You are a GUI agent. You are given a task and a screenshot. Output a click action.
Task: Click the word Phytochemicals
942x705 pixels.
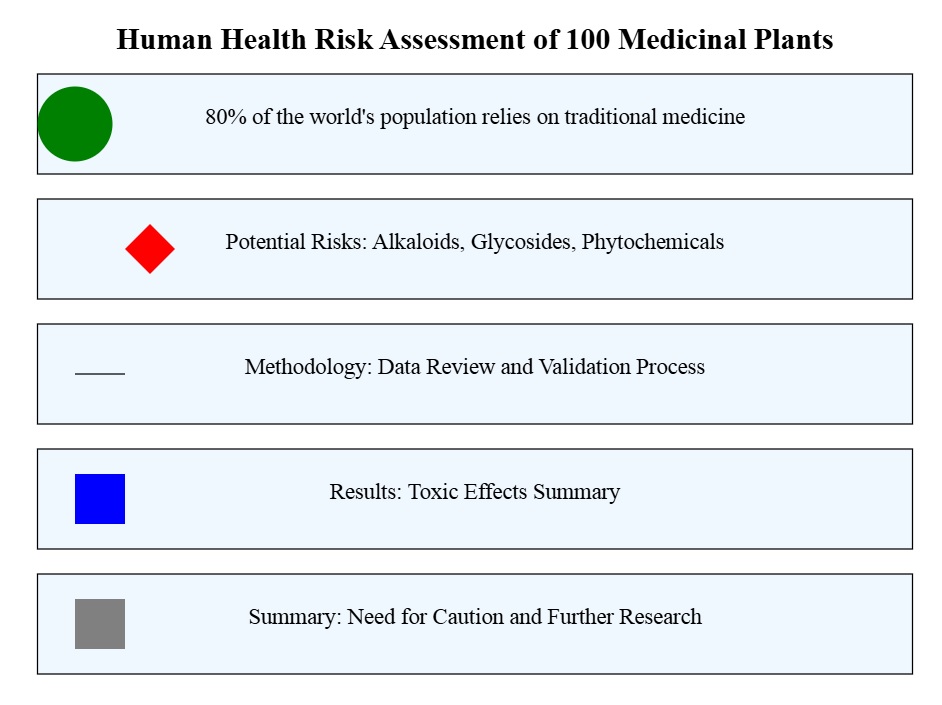pos(653,241)
